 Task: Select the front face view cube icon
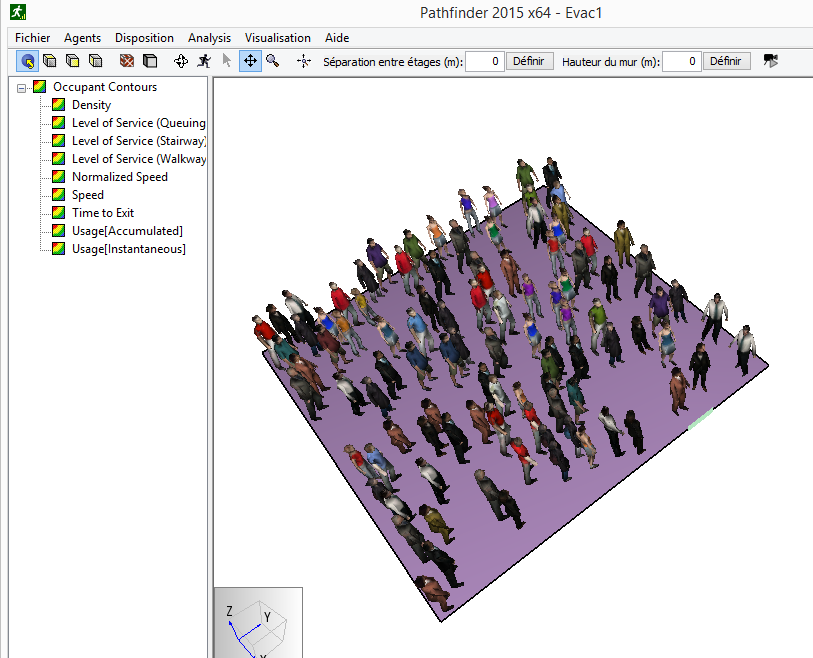click(x=73, y=61)
